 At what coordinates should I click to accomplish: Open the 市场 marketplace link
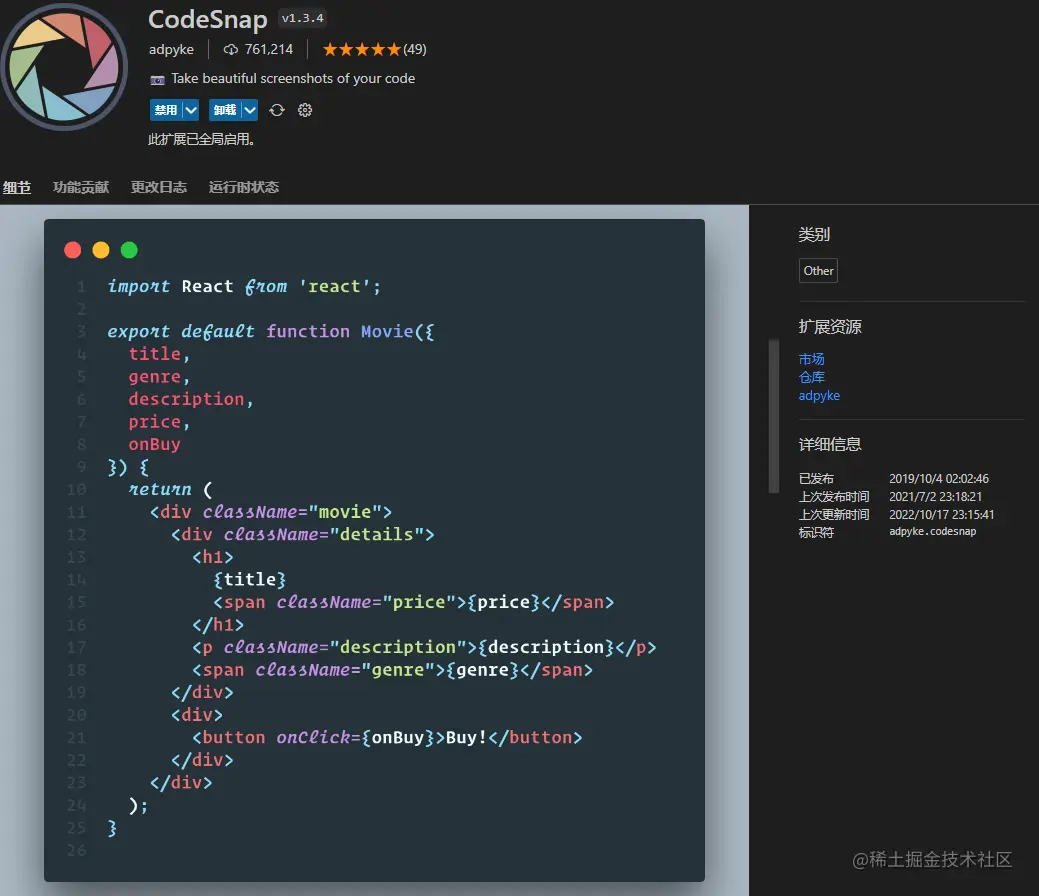click(x=811, y=359)
